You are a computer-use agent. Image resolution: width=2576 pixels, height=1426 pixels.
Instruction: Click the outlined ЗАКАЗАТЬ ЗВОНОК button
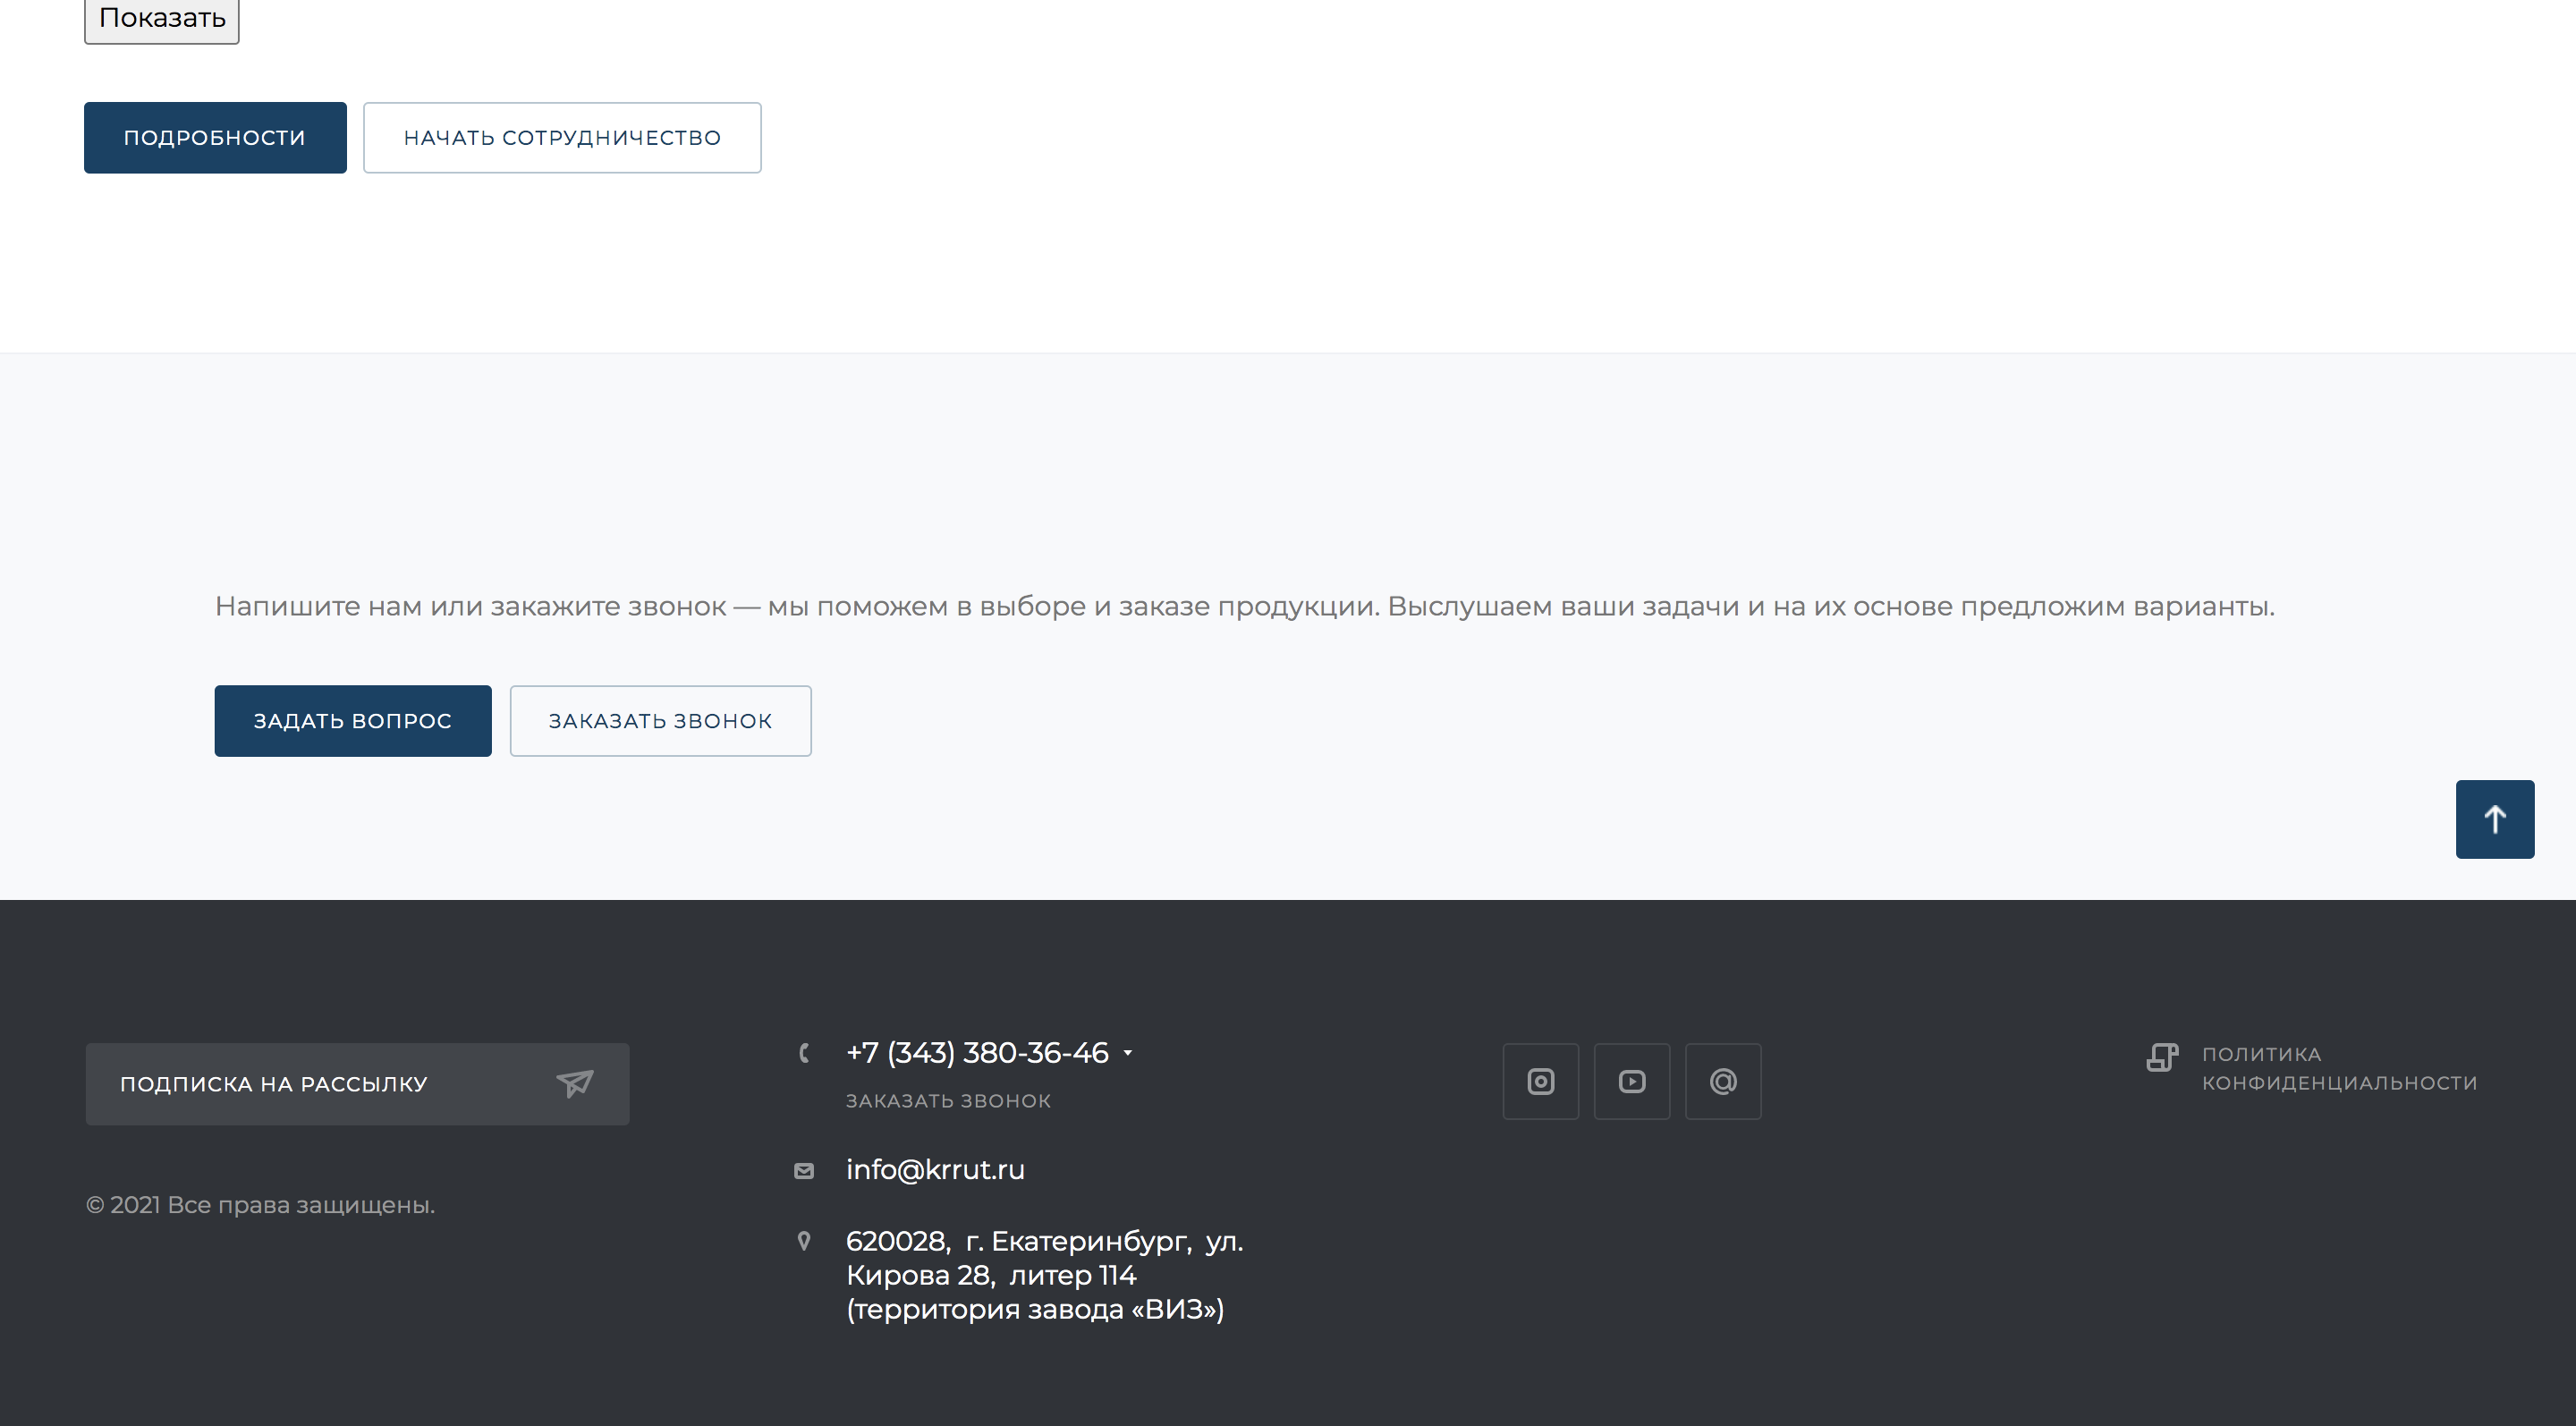coord(660,721)
